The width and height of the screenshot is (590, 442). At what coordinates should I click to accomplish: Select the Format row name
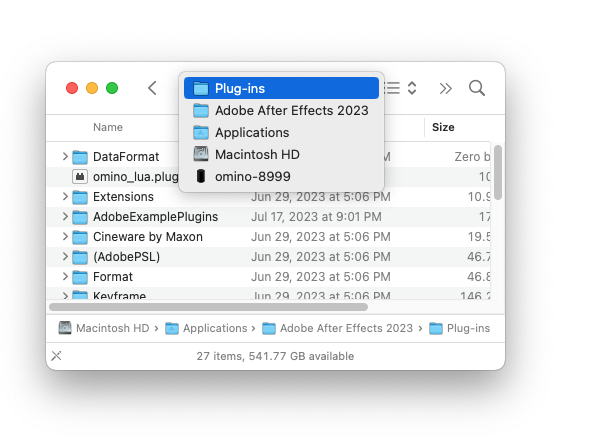pos(113,276)
